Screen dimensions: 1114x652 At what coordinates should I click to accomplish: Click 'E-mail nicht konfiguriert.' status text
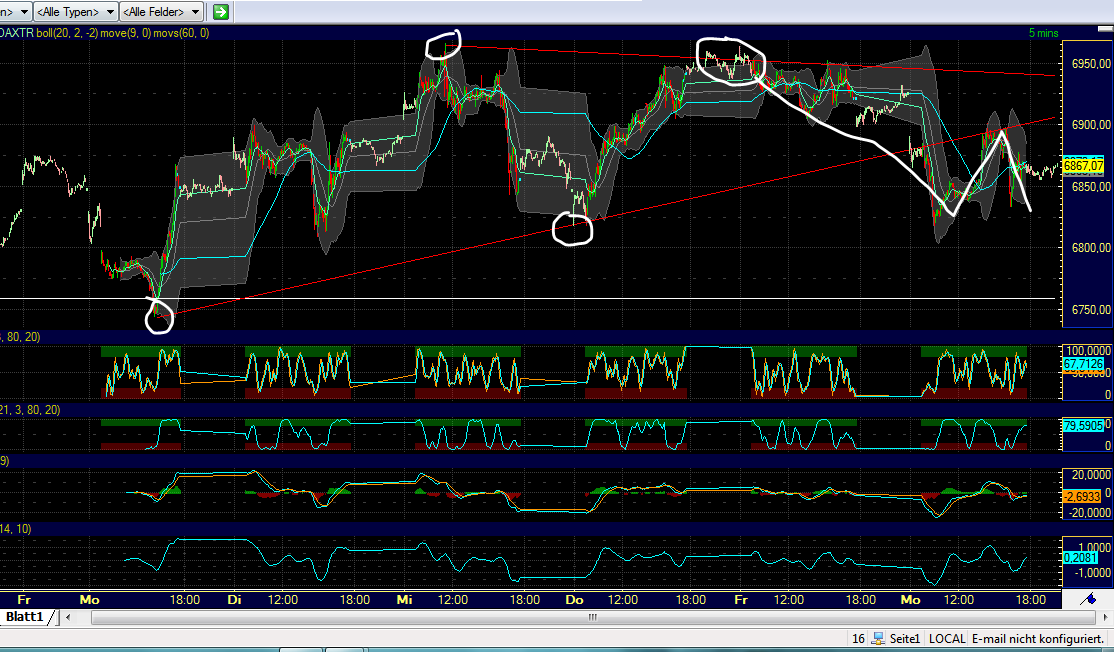(x=1038, y=639)
